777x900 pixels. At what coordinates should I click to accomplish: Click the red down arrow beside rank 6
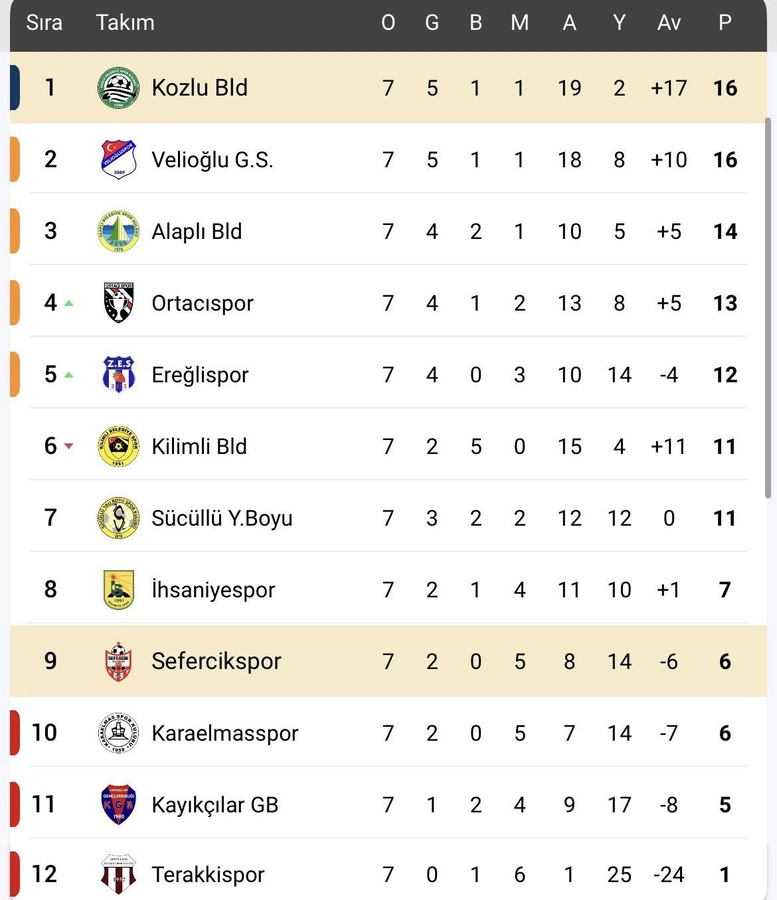click(x=69, y=446)
